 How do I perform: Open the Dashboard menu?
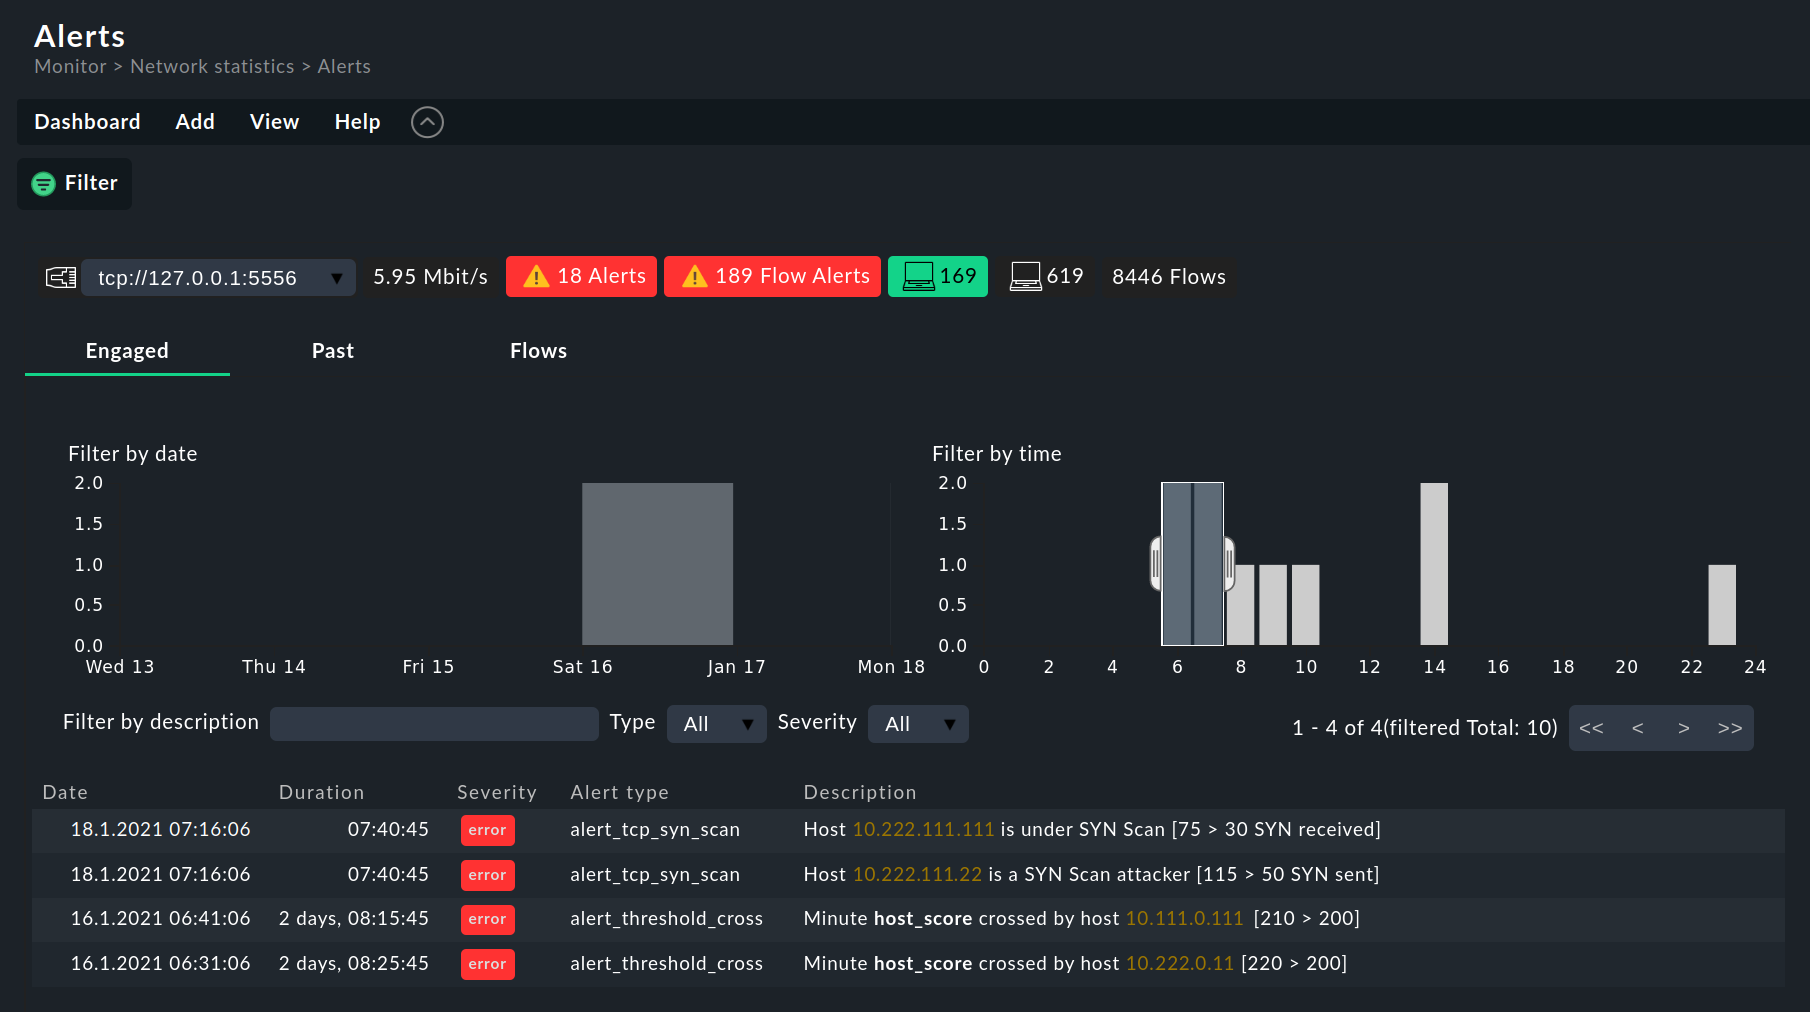point(87,122)
